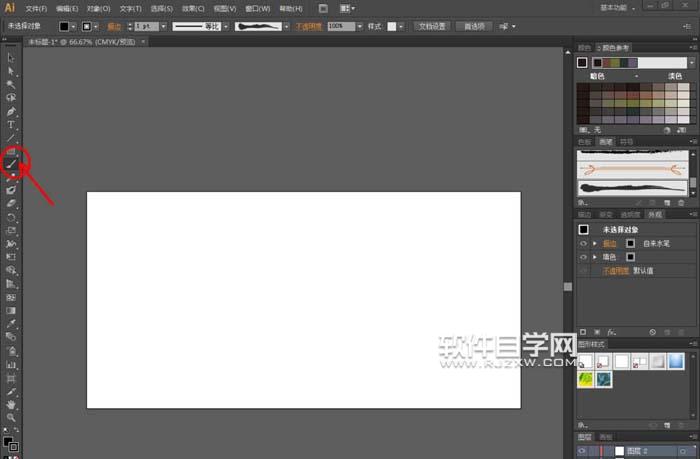Viewport: 700px width, 459px height.
Task: Select the Zoom magnifier tool
Action: [12, 417]
